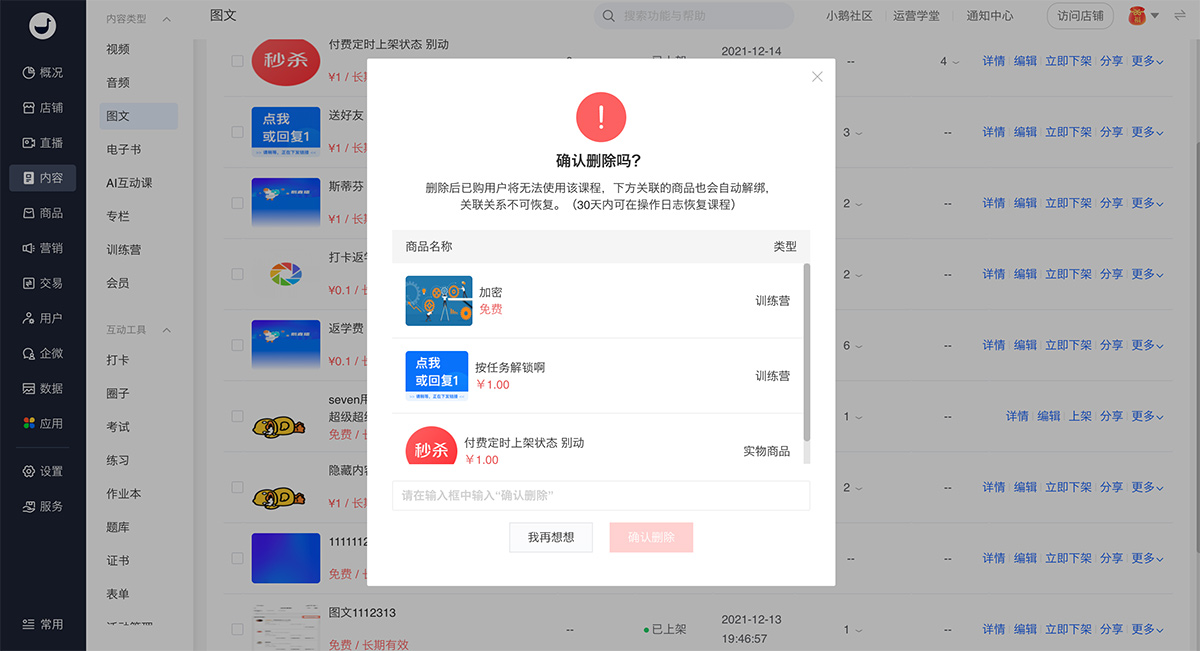Close the delete confirmation dialog
Screen dimensions: 1200x651
817,77
